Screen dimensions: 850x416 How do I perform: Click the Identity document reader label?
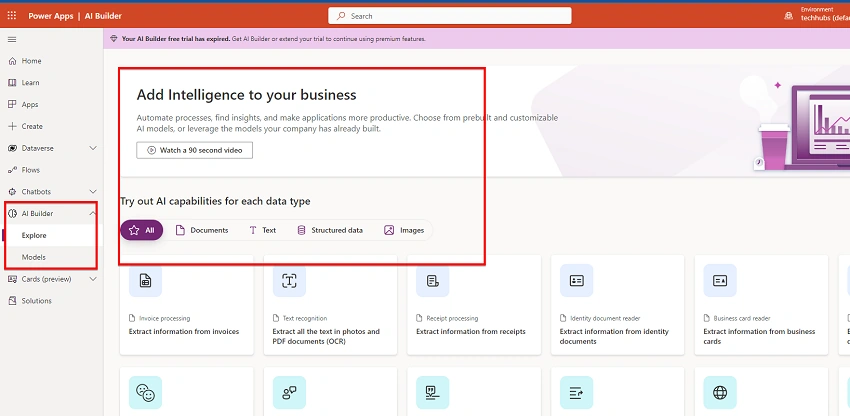point(605,318)
